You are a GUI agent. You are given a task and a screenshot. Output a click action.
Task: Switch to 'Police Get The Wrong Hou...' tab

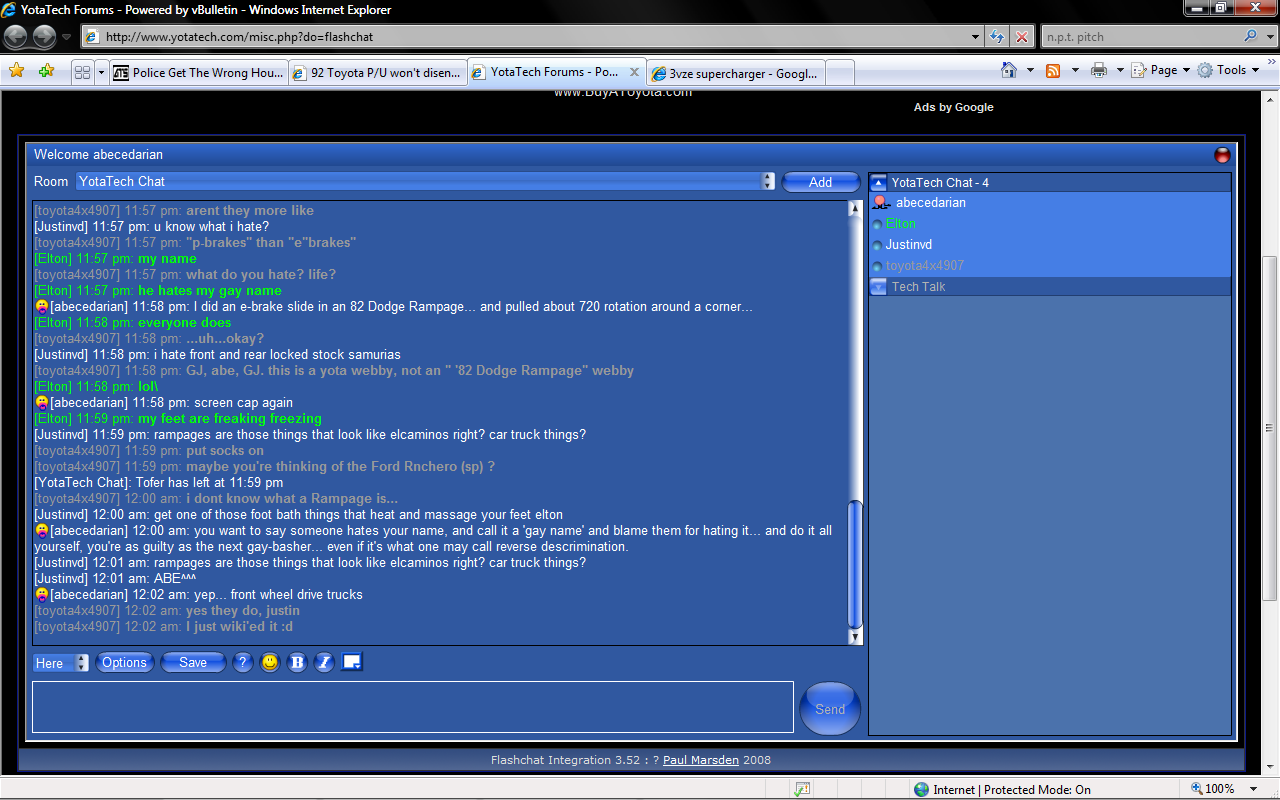[199, 73]
